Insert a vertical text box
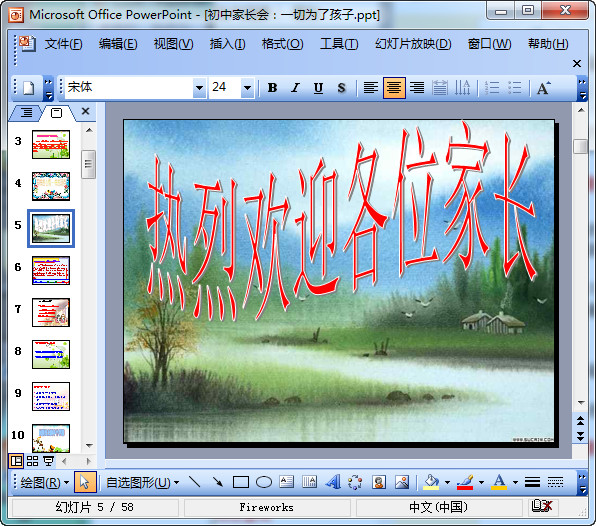Screen dimensions: 596x526 click(309, 483)
